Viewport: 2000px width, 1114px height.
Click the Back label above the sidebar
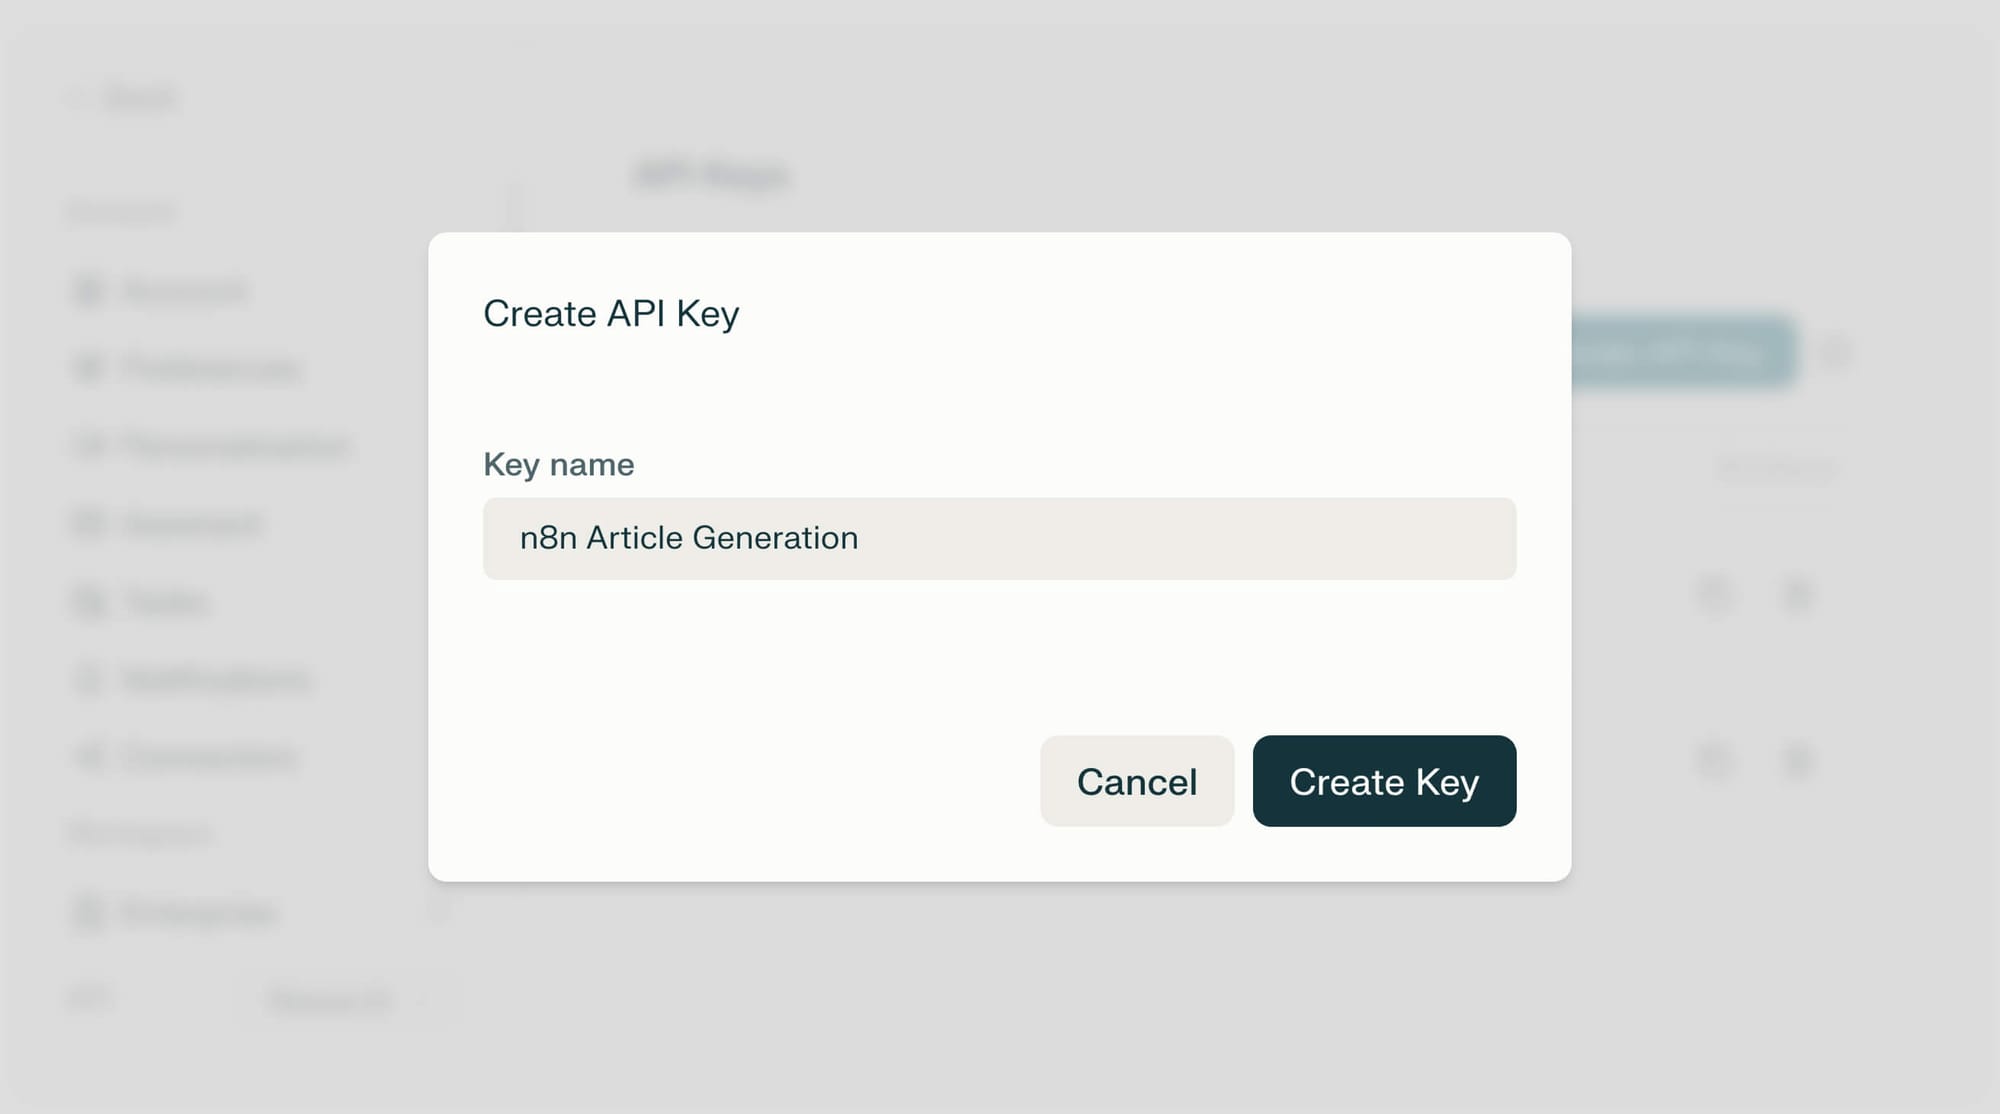pos(140,97)
